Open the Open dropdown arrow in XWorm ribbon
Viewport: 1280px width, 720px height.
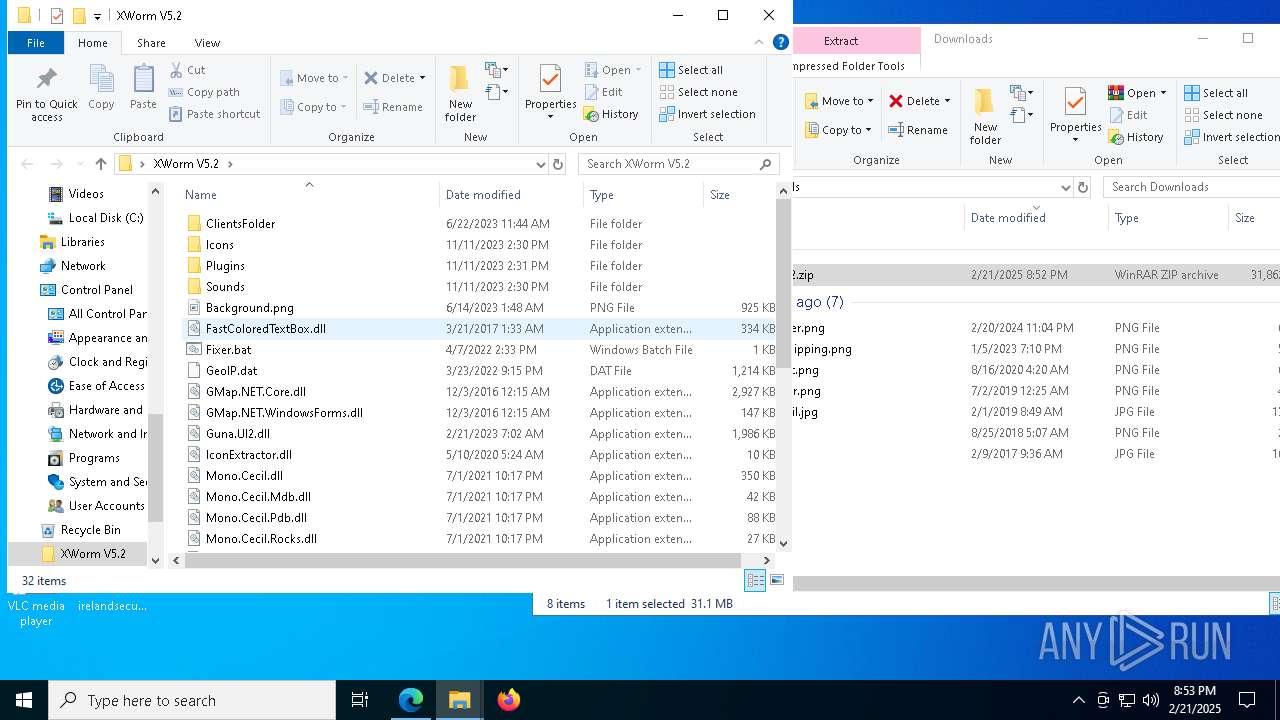[638, 70]
